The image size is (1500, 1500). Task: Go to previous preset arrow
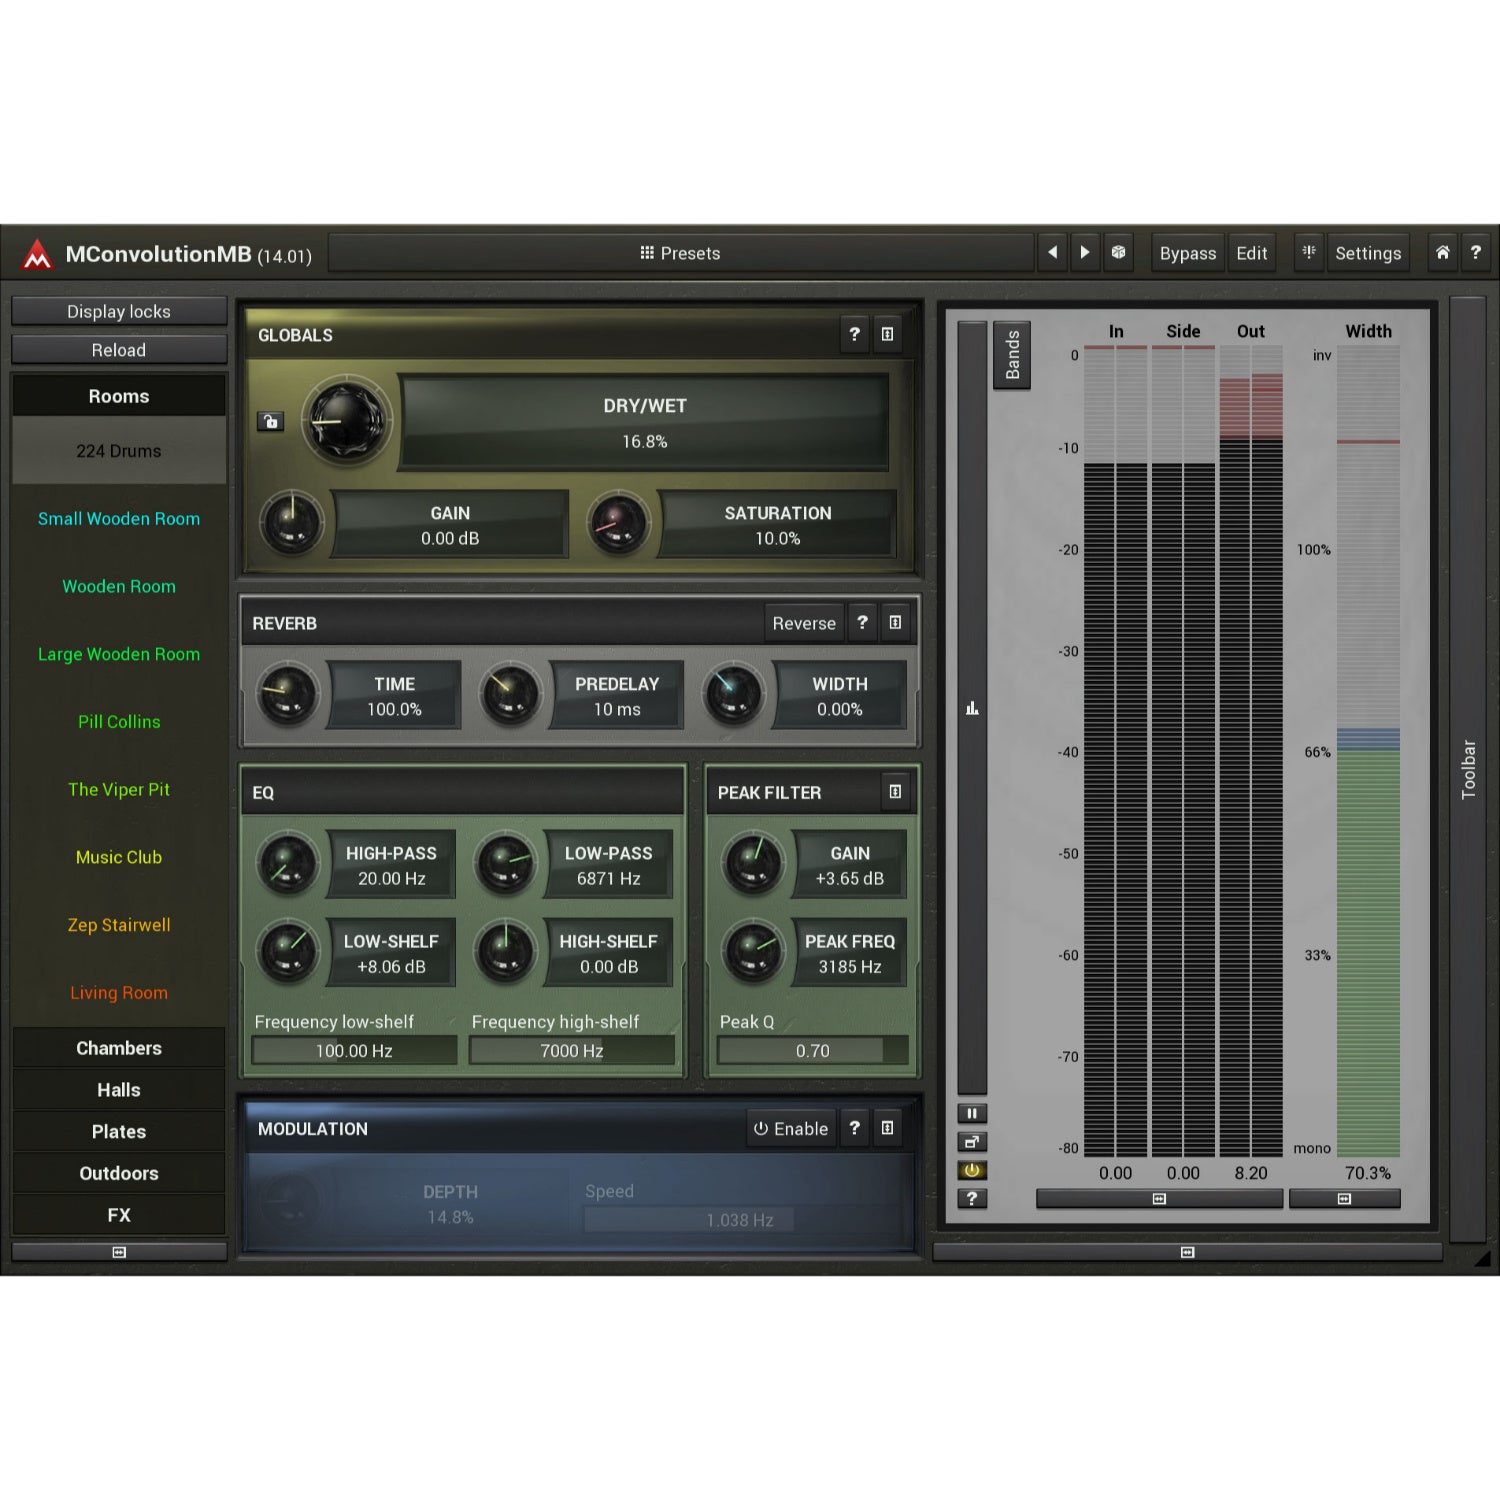(1052, 253)
